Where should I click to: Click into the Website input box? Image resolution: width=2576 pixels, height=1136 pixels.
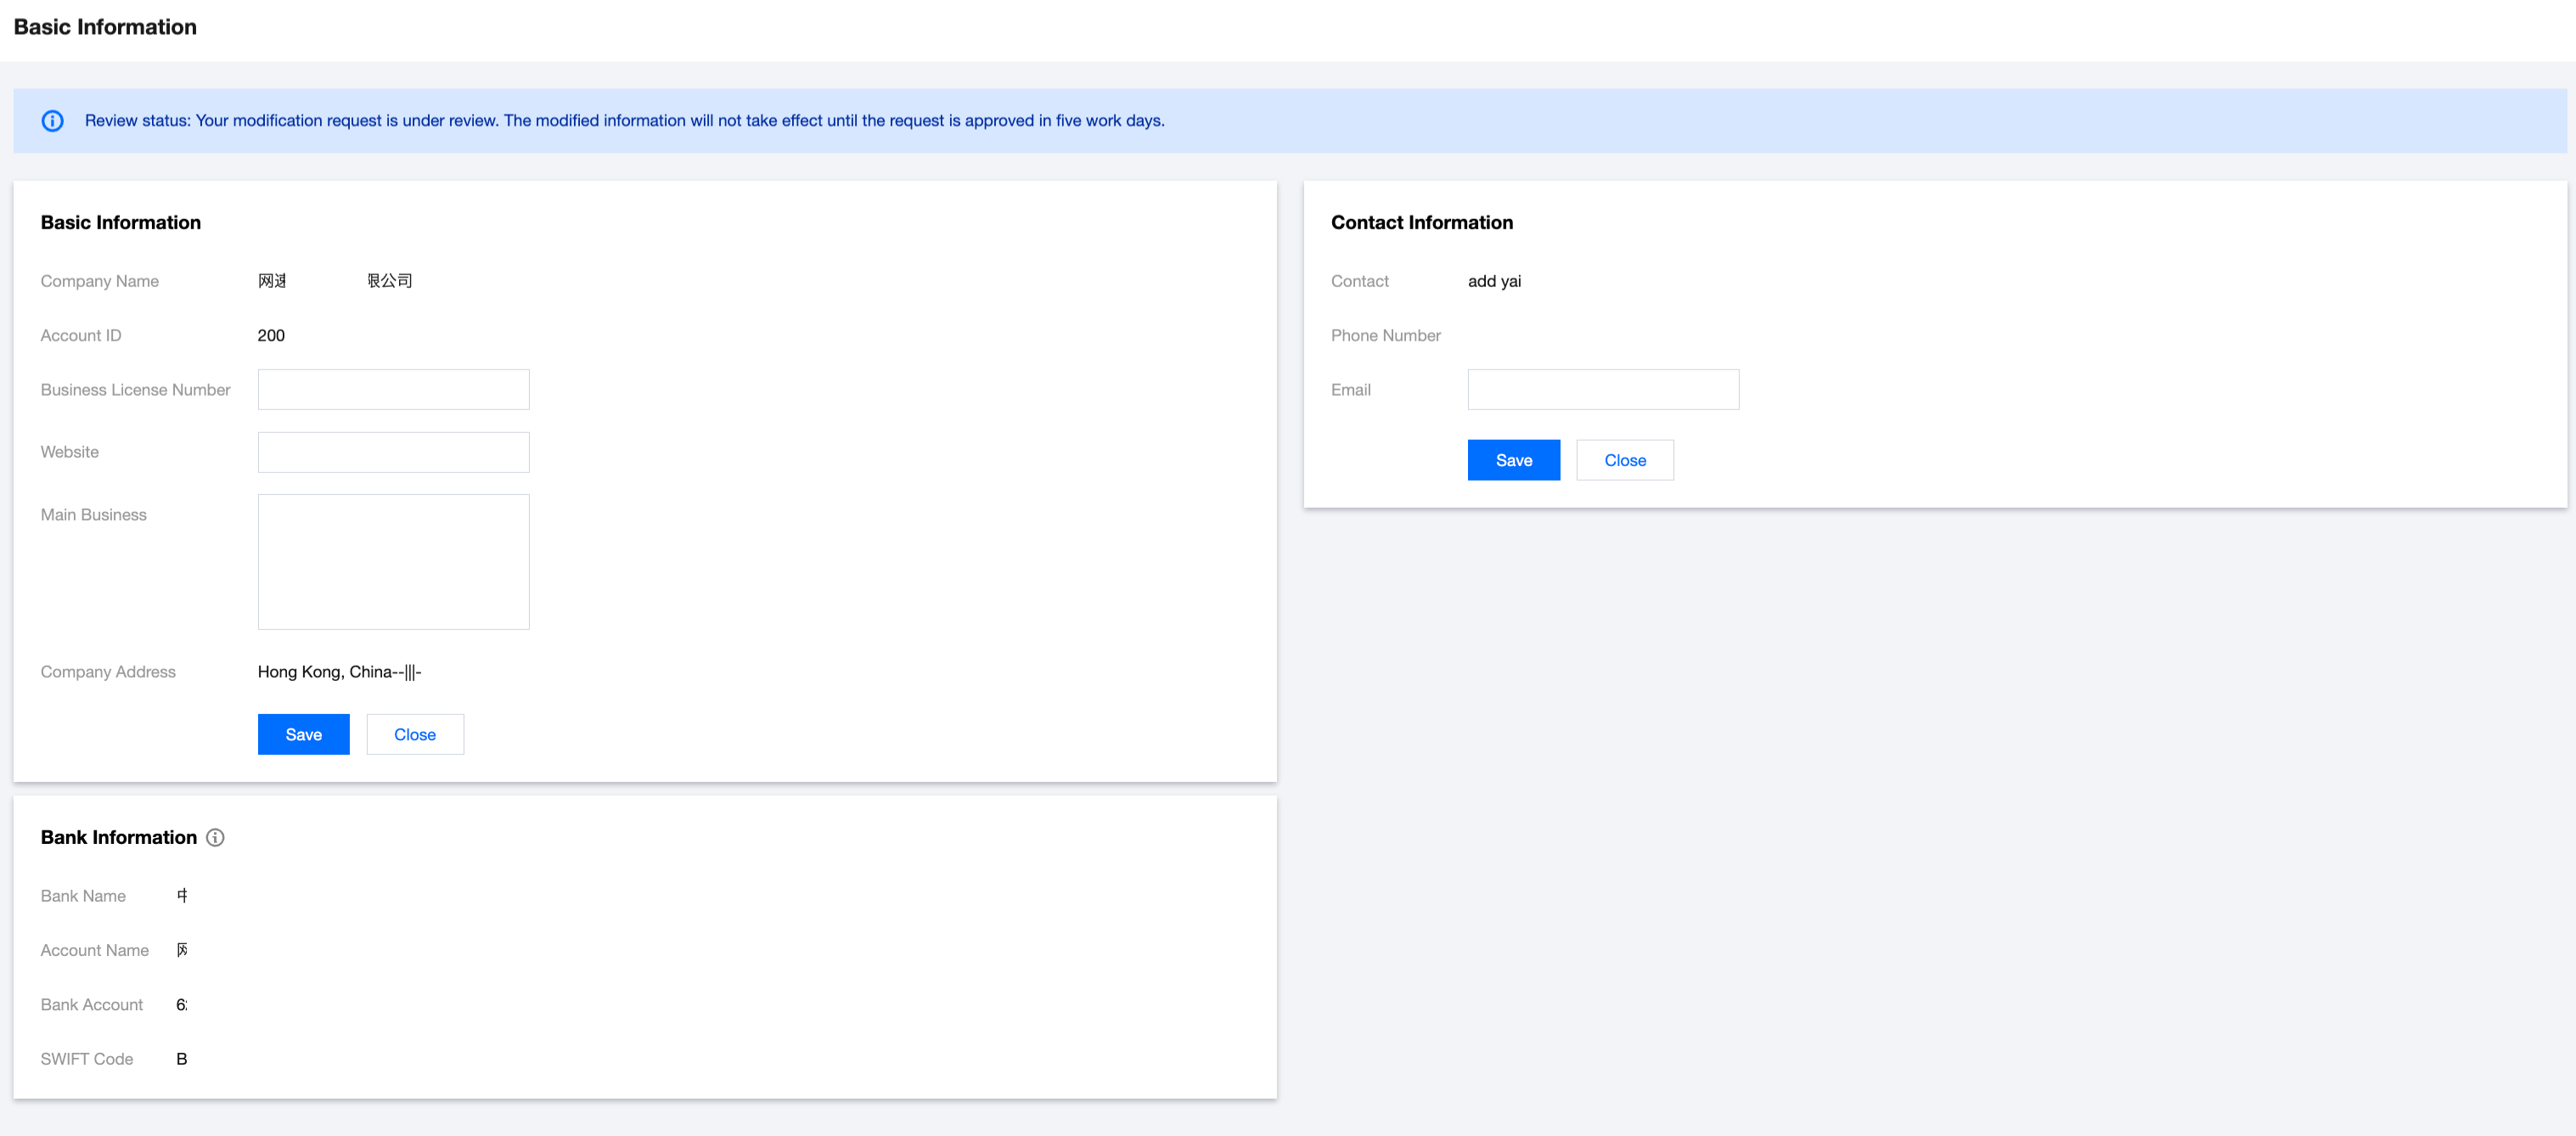click(x=393, y=452)
